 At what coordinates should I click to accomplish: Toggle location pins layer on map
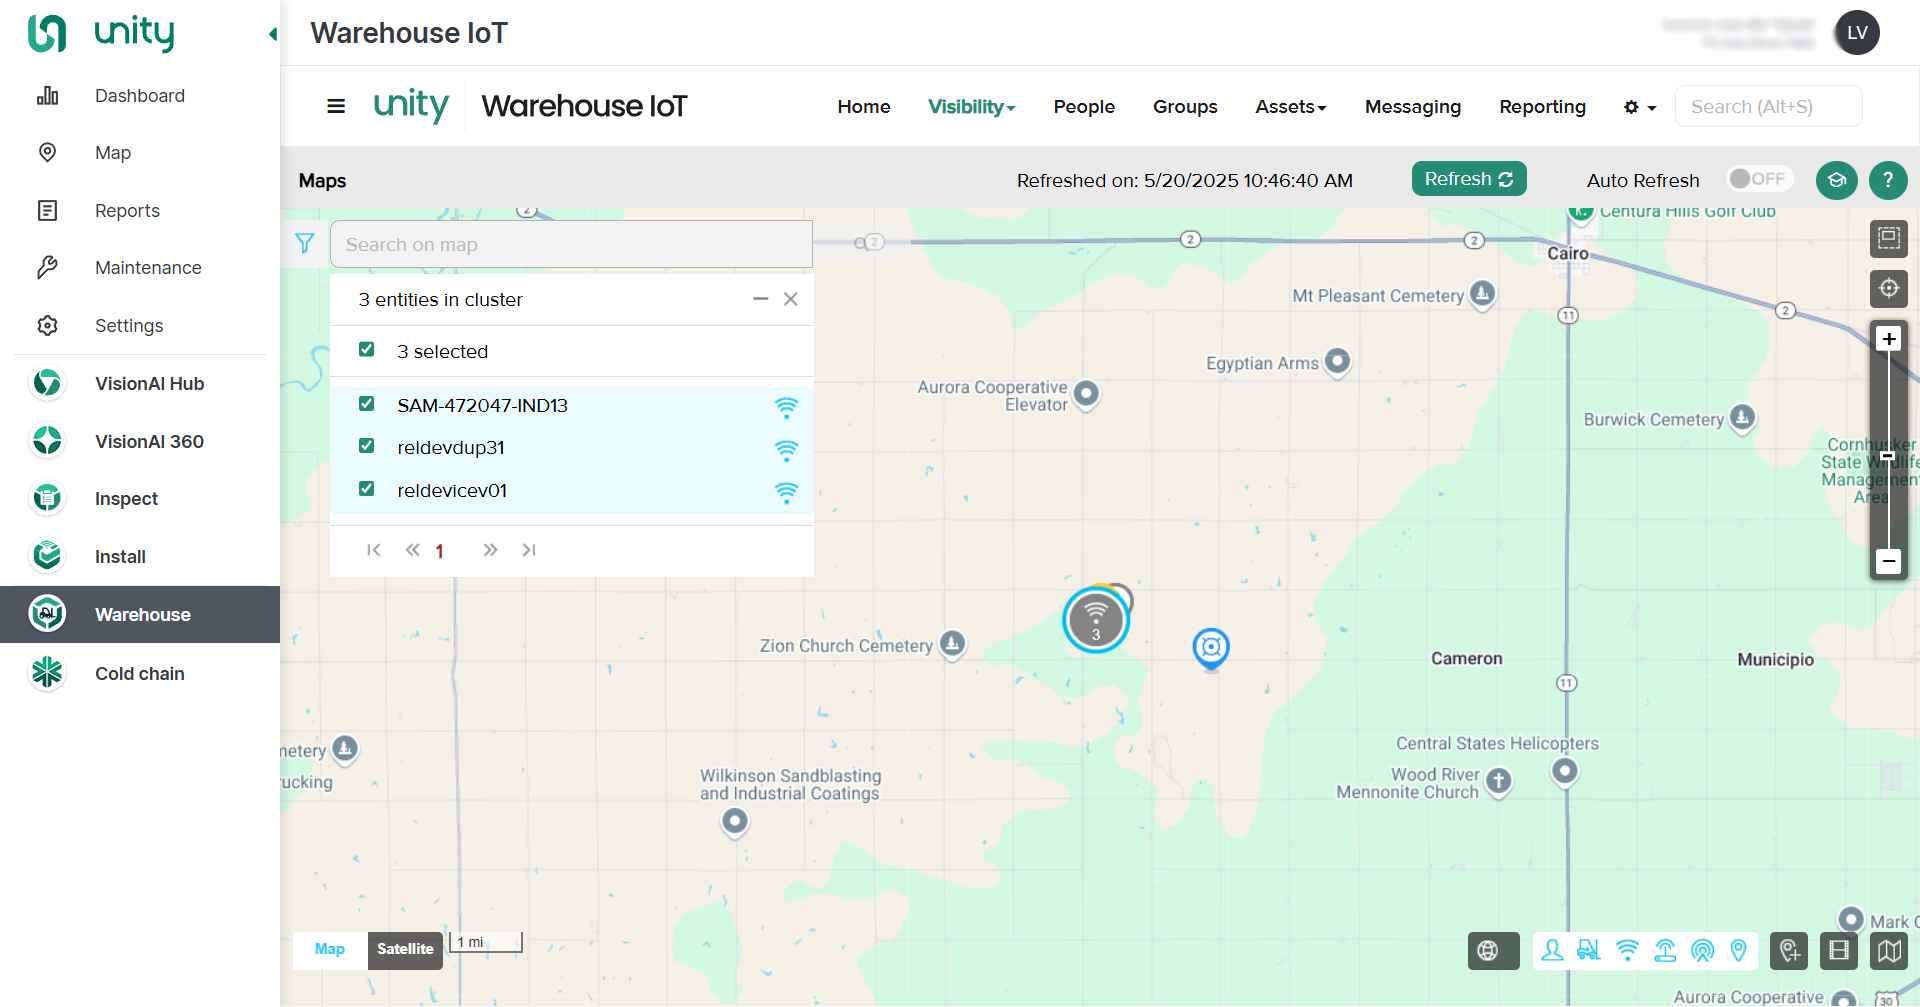[1739, 950]
